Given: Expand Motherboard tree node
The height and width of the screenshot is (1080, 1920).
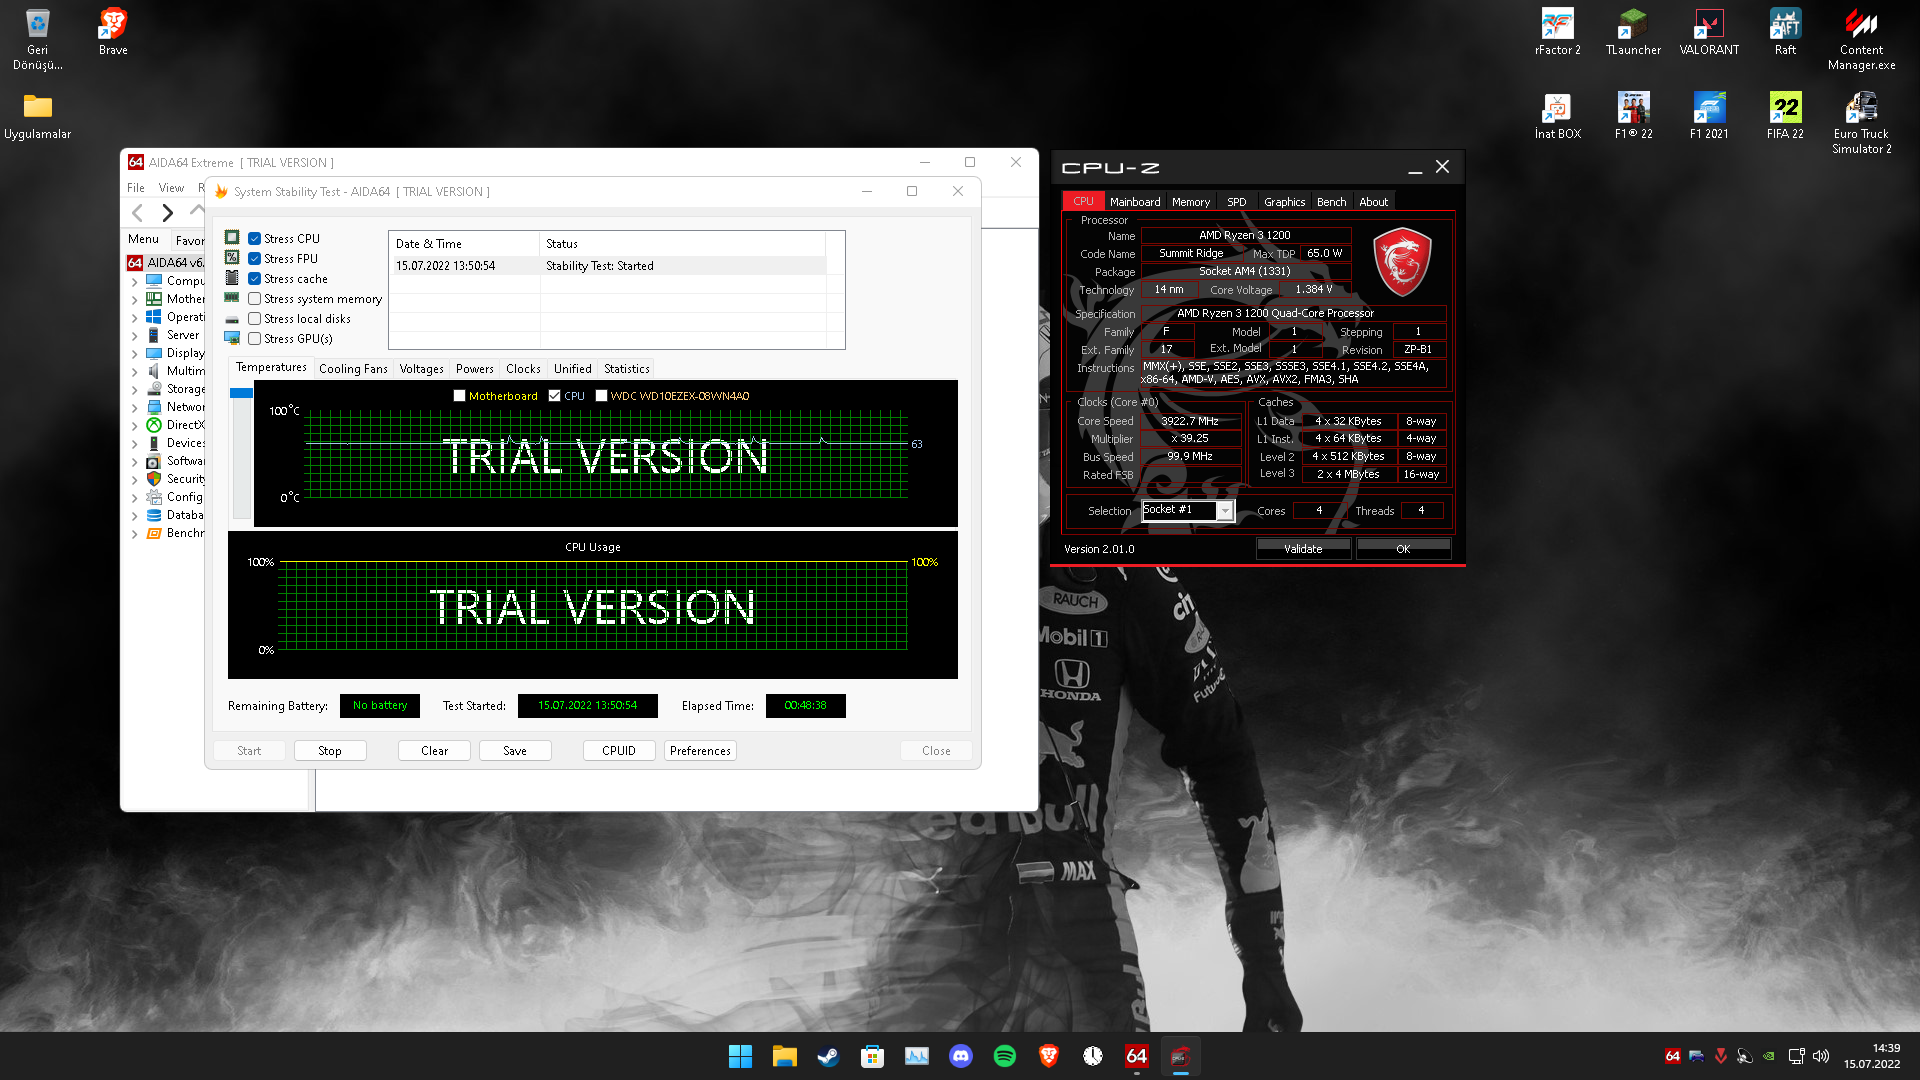Looking at the screenshot, I should (135, 299).
